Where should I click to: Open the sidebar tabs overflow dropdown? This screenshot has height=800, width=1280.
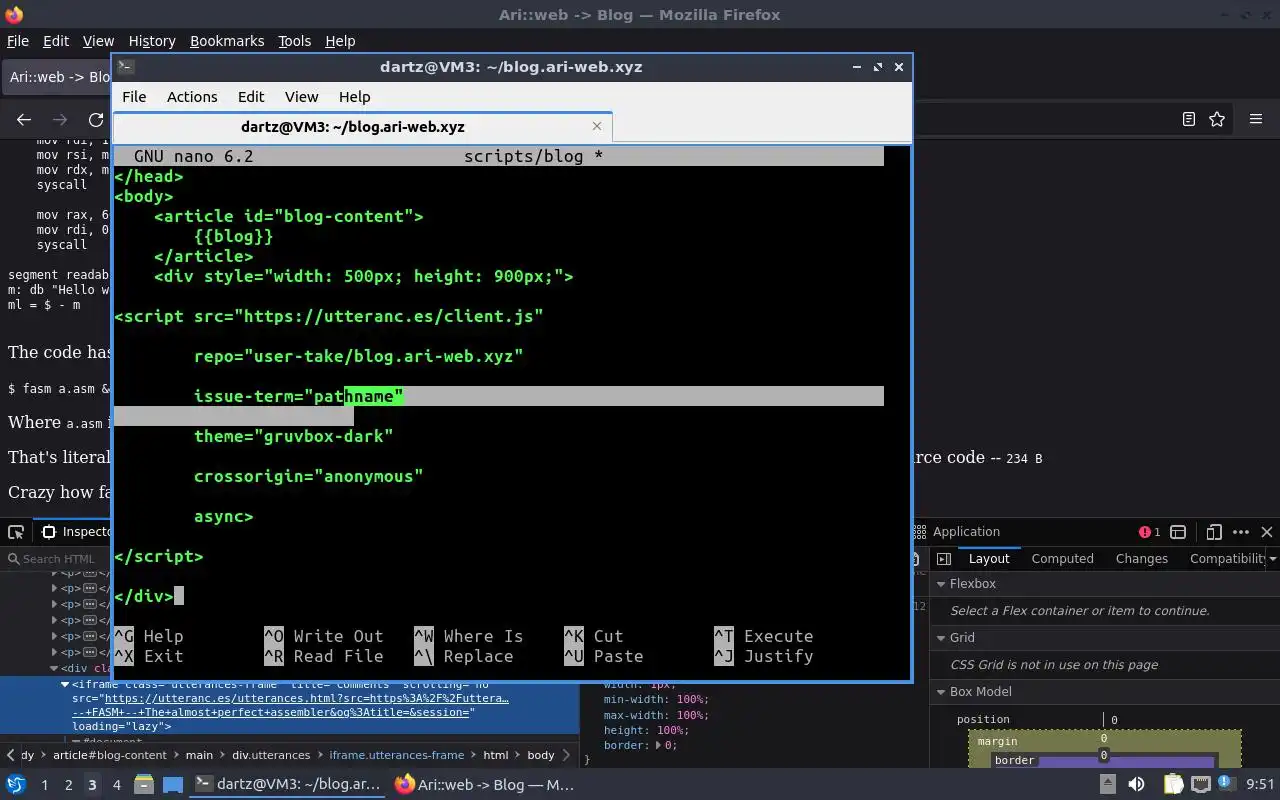click(1272, 559)
